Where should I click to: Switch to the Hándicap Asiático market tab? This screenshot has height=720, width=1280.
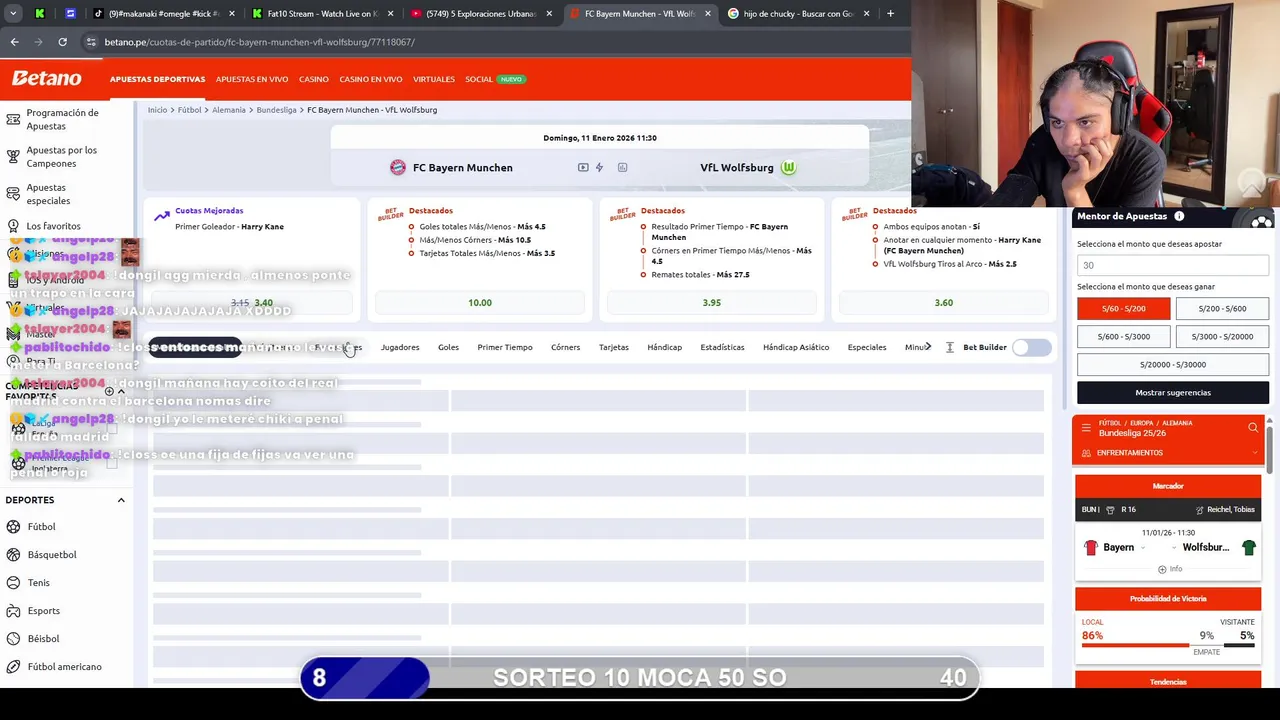(796, 347)
